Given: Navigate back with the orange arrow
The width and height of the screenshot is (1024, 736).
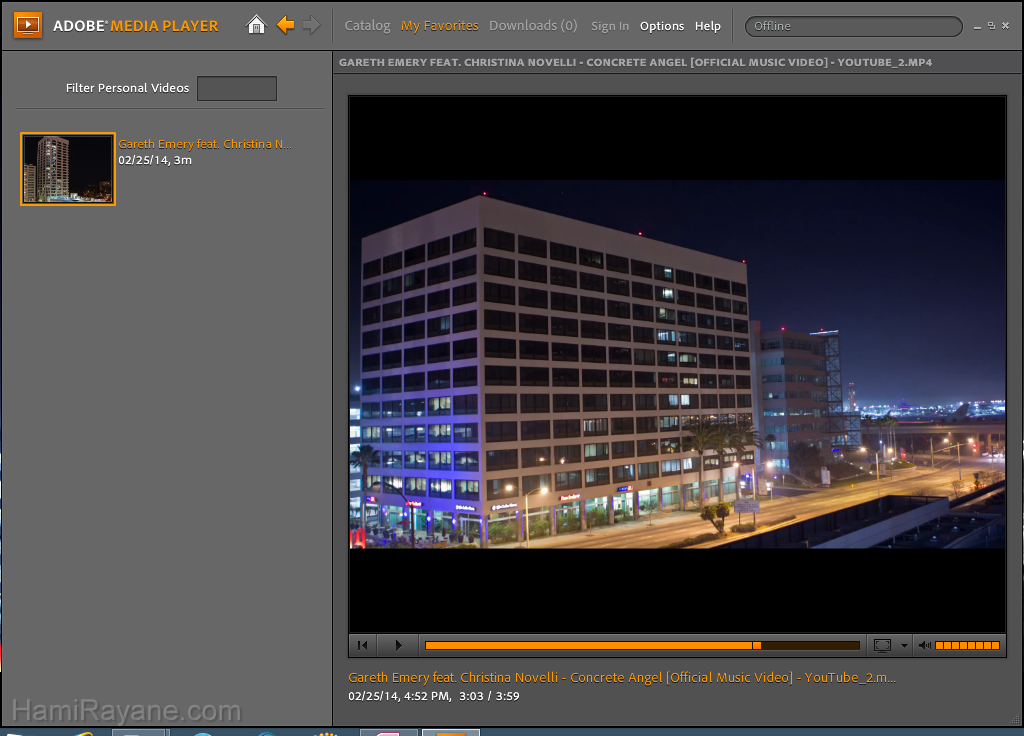Looking at the screenshot, I should 285,25.
